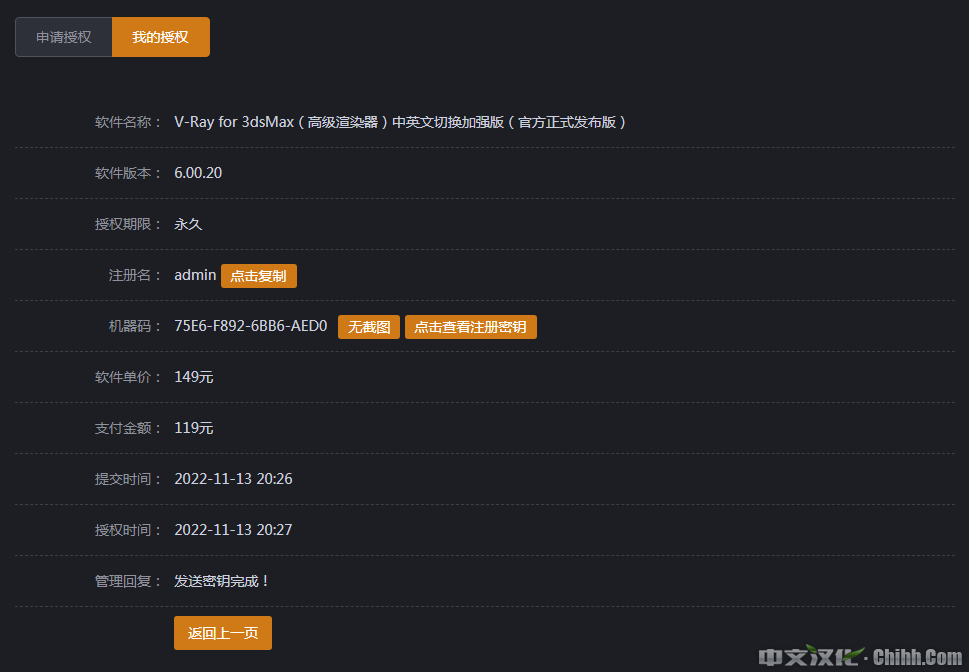Click the 149元 software unit price
This screenshot has height=672, width=969.
[193, 377]
